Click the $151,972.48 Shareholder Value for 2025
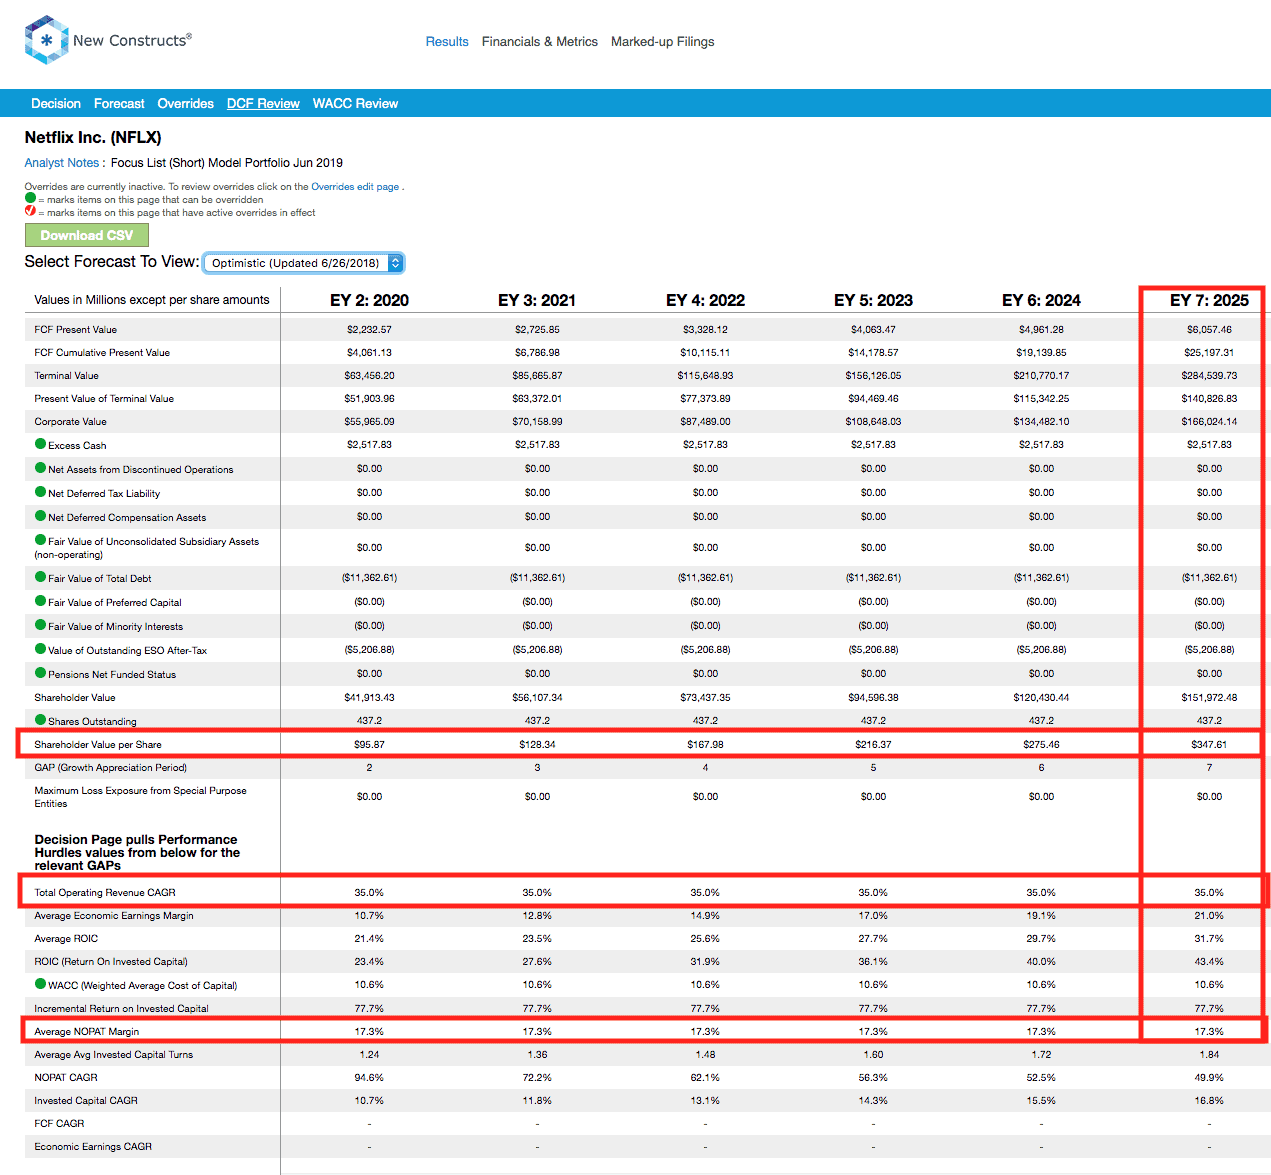This screenshot has width=1271, height=1175. 1209,698
